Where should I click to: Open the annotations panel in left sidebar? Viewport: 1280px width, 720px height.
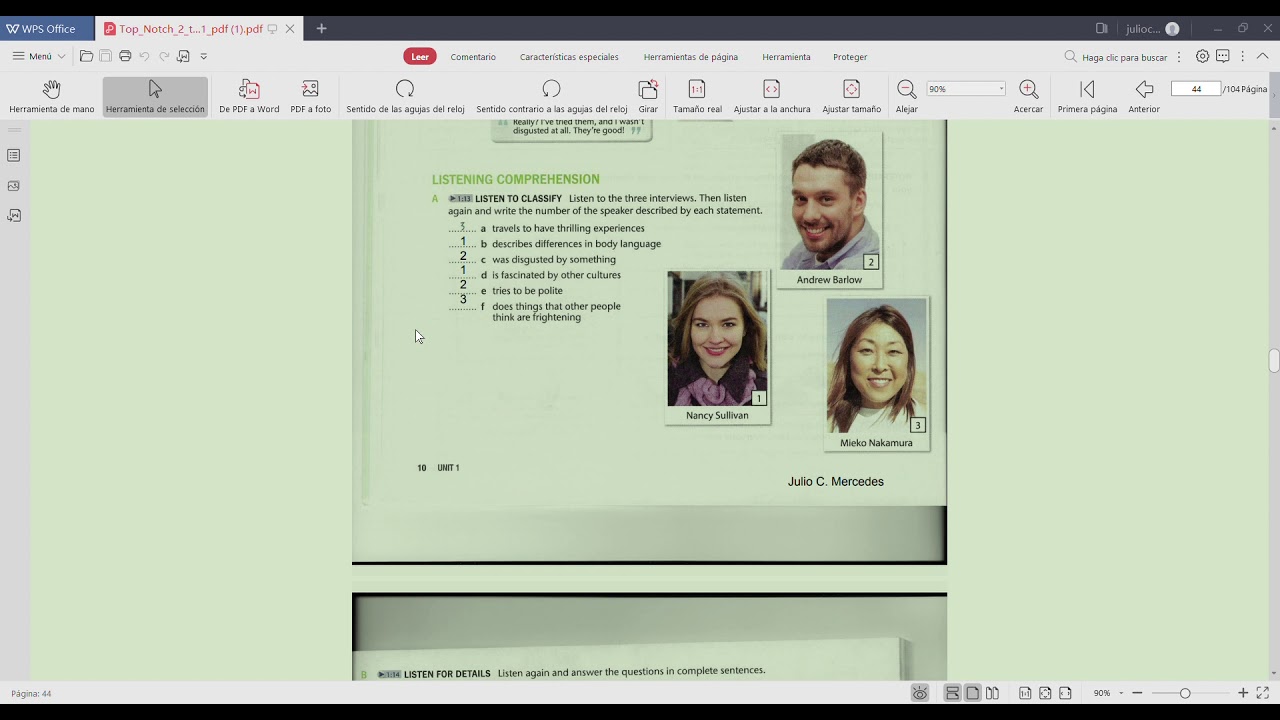pyautogui.click(x=14, y=215)
